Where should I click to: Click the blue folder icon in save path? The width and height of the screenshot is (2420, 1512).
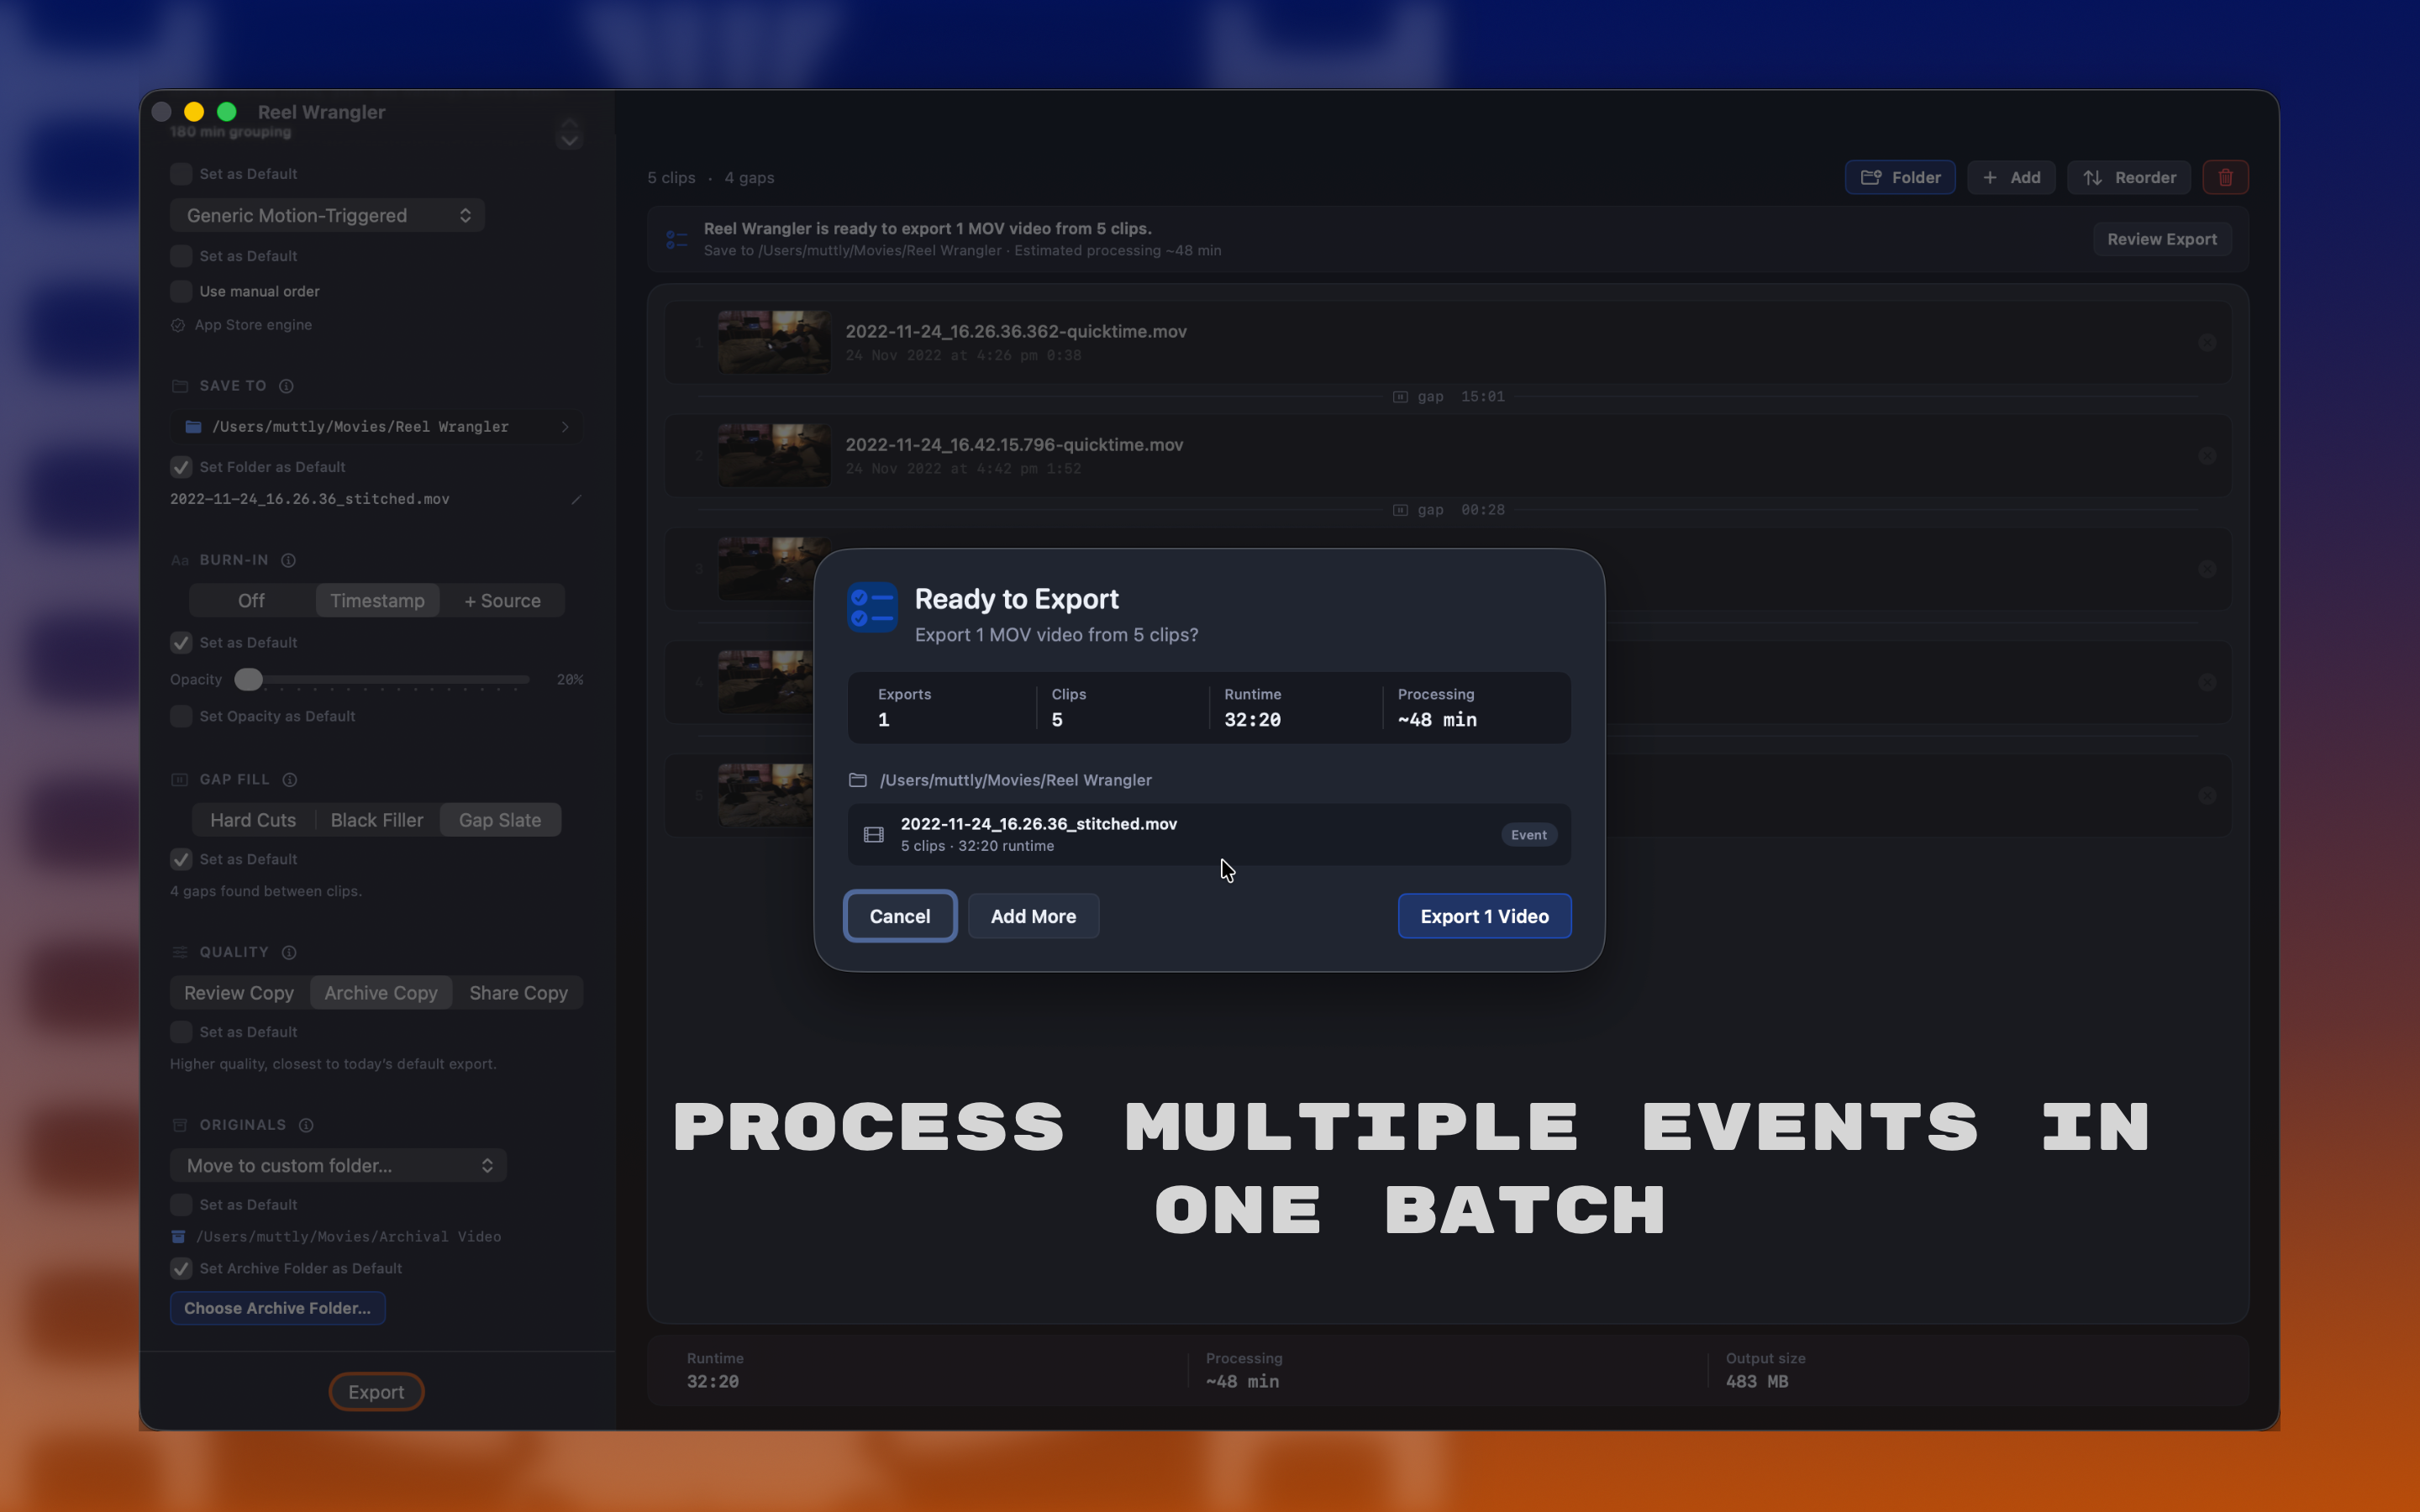click(193, 427)
